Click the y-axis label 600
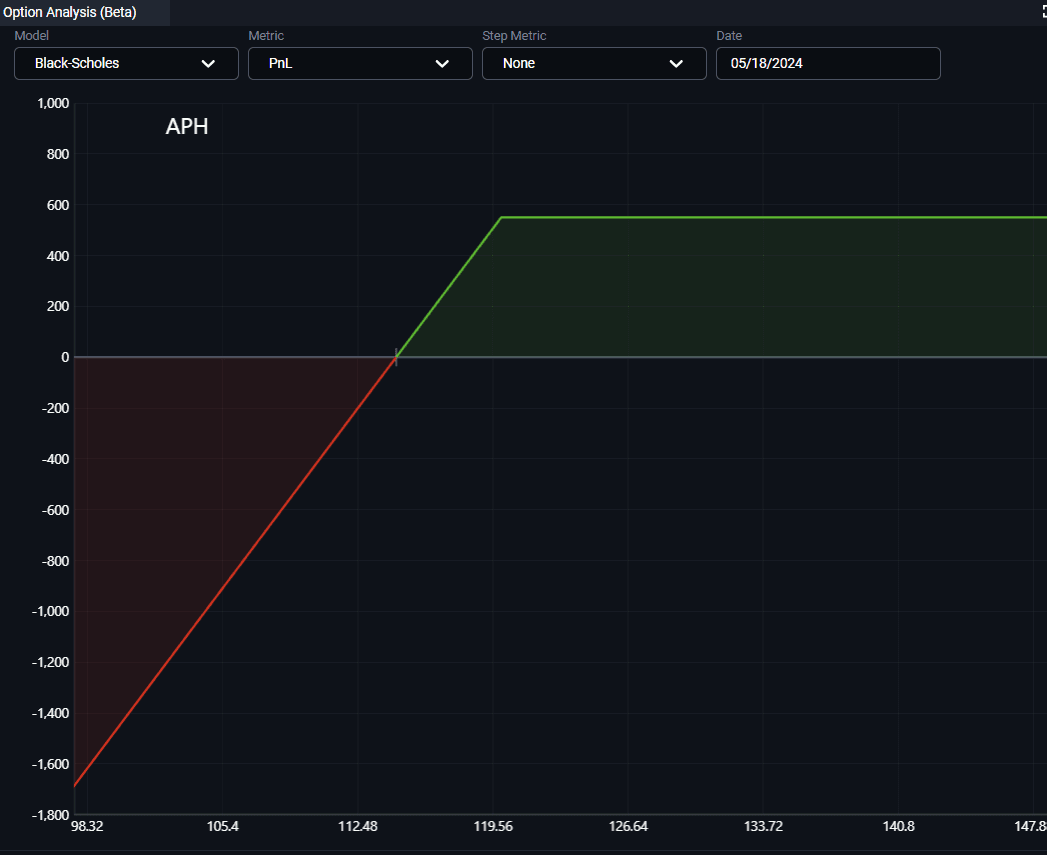The image size is (1047, 855). 58,205
